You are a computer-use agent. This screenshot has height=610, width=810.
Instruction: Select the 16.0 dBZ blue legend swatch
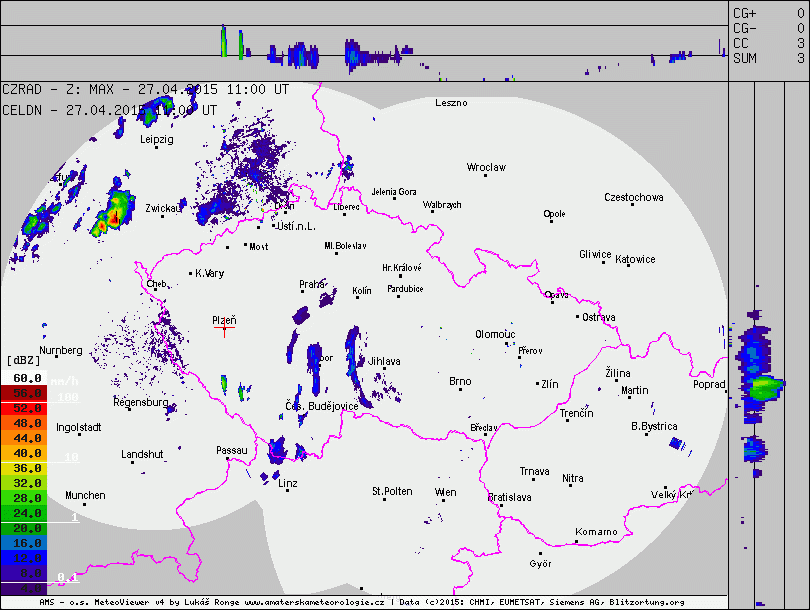pos(26,541)
